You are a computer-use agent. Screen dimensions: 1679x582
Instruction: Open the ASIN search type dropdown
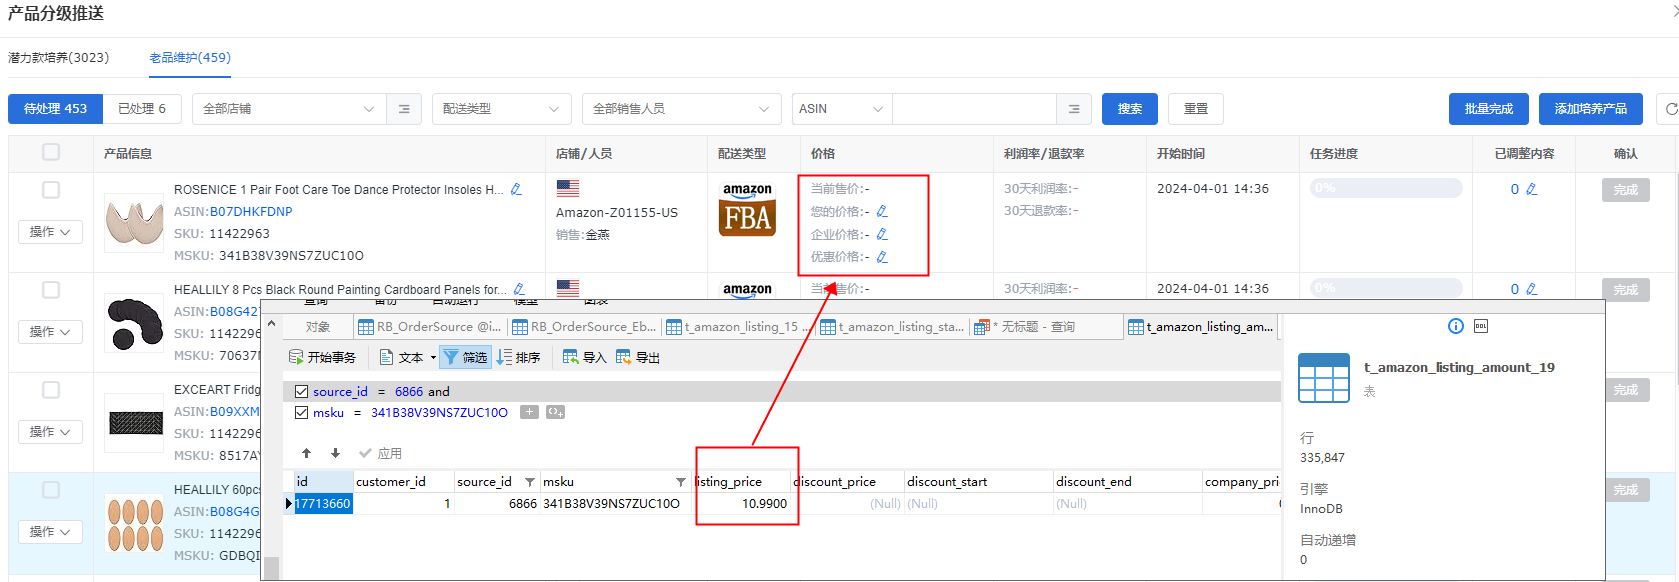pyautogui.click(x=842, y=109)
